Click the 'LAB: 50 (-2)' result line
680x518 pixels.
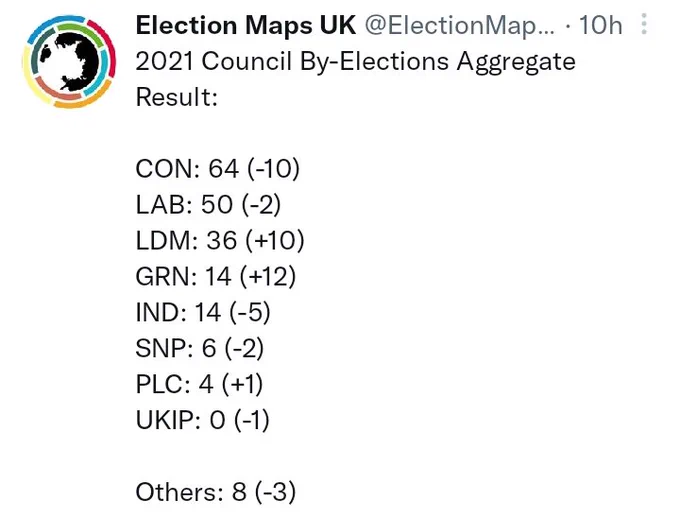[x=208, y=204]
